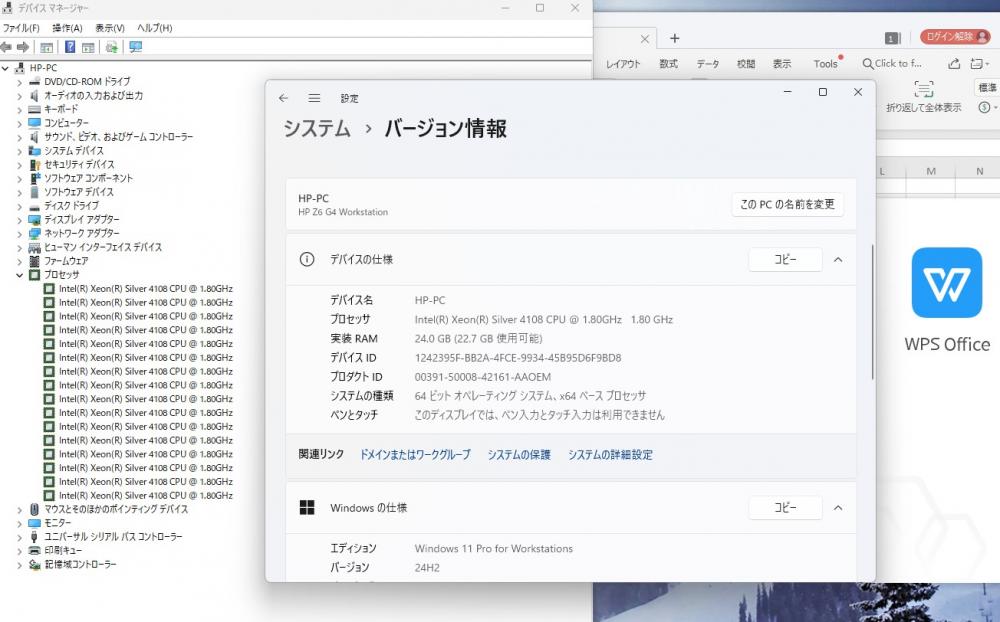Click この PC の名前を変更 button
This screenshot has width=1000, height=622.
(787, 204)
